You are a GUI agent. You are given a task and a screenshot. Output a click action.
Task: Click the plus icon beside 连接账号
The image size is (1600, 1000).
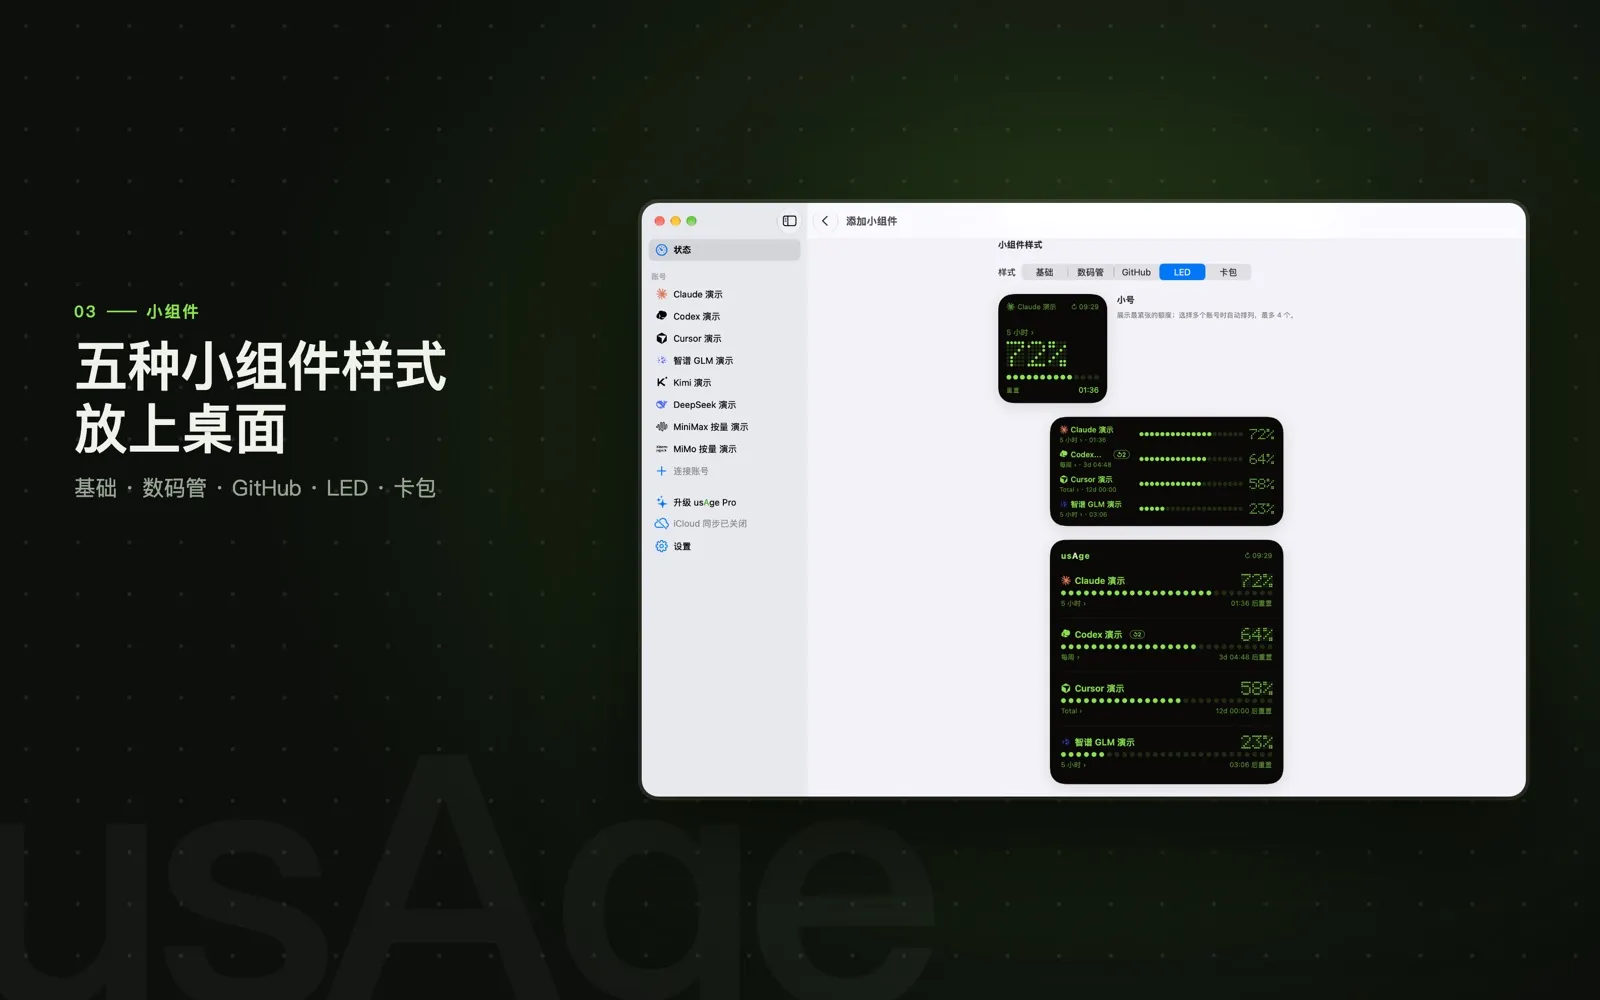click(661, 471)
